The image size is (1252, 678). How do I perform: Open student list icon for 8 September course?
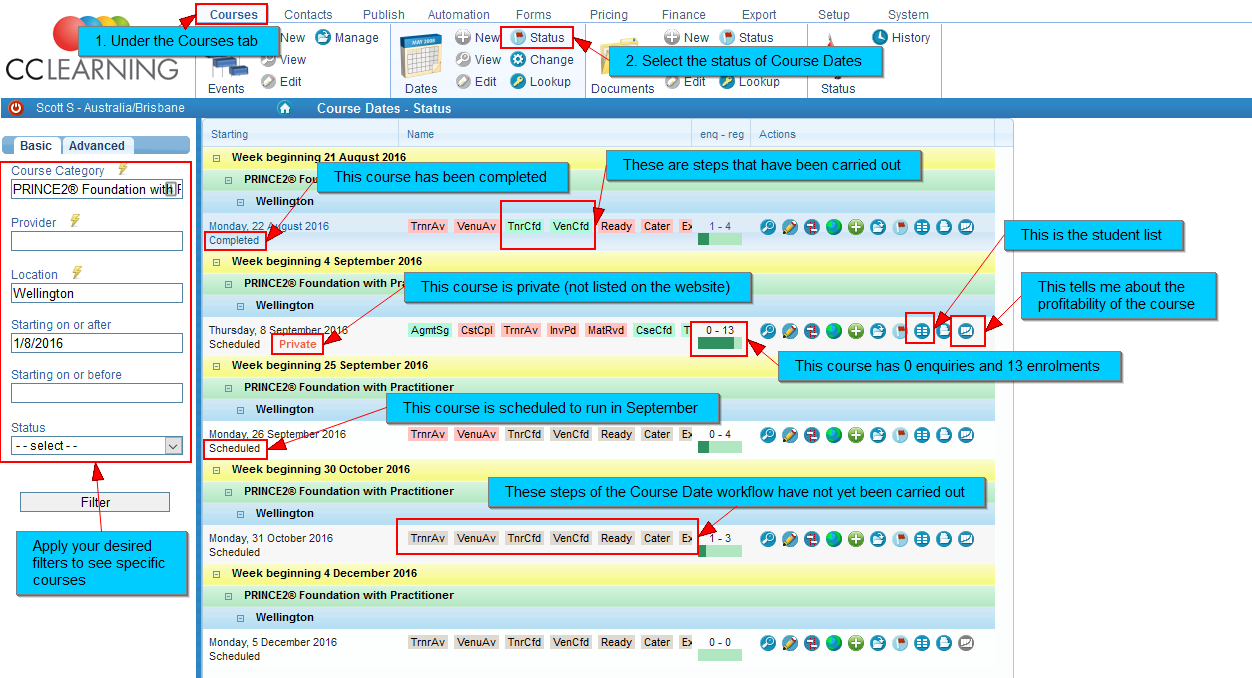click(x=922, y=331)
